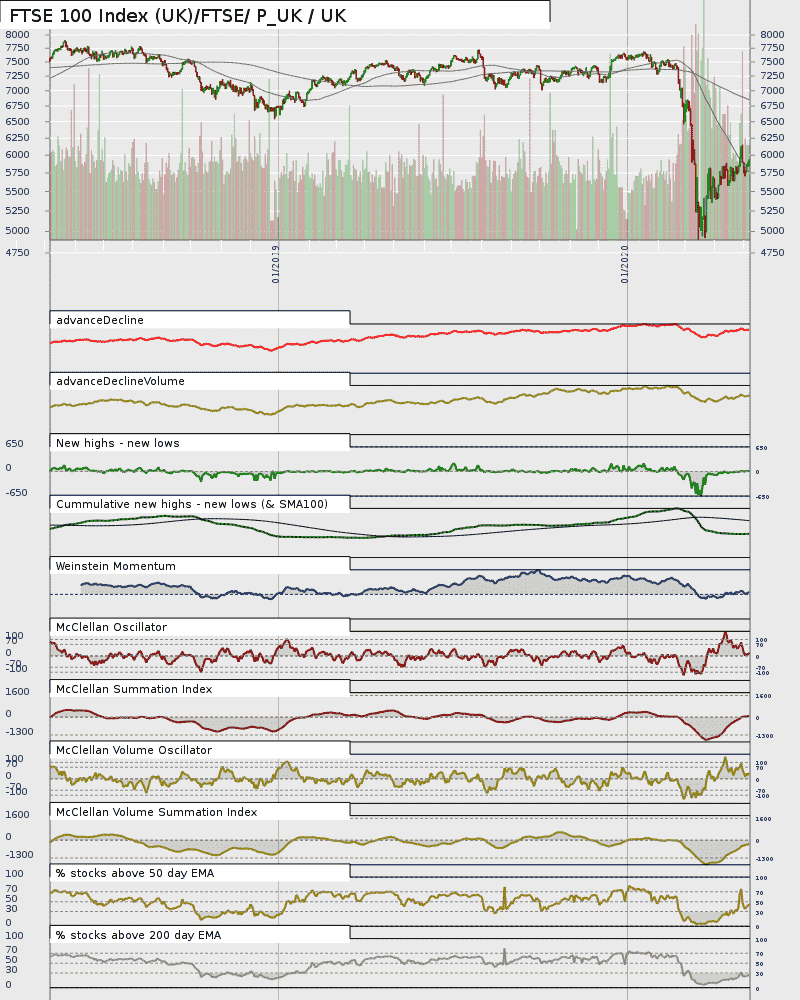This screenshot has width=800, height=1000.
Task: Click 7500 on the left price axis
Action: [17, 62]
